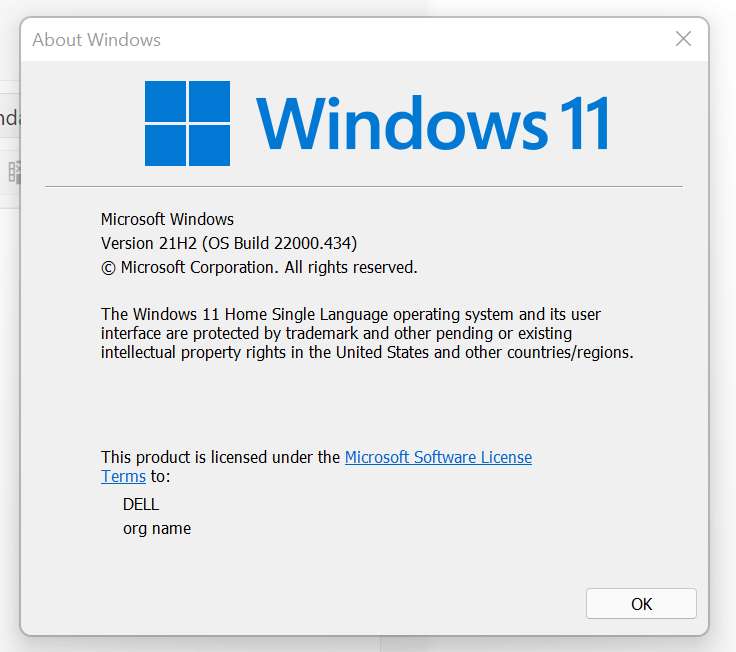Click the Windows 11 wordmark
This screenshot has width=736, height=652.
tap(433, 123)
